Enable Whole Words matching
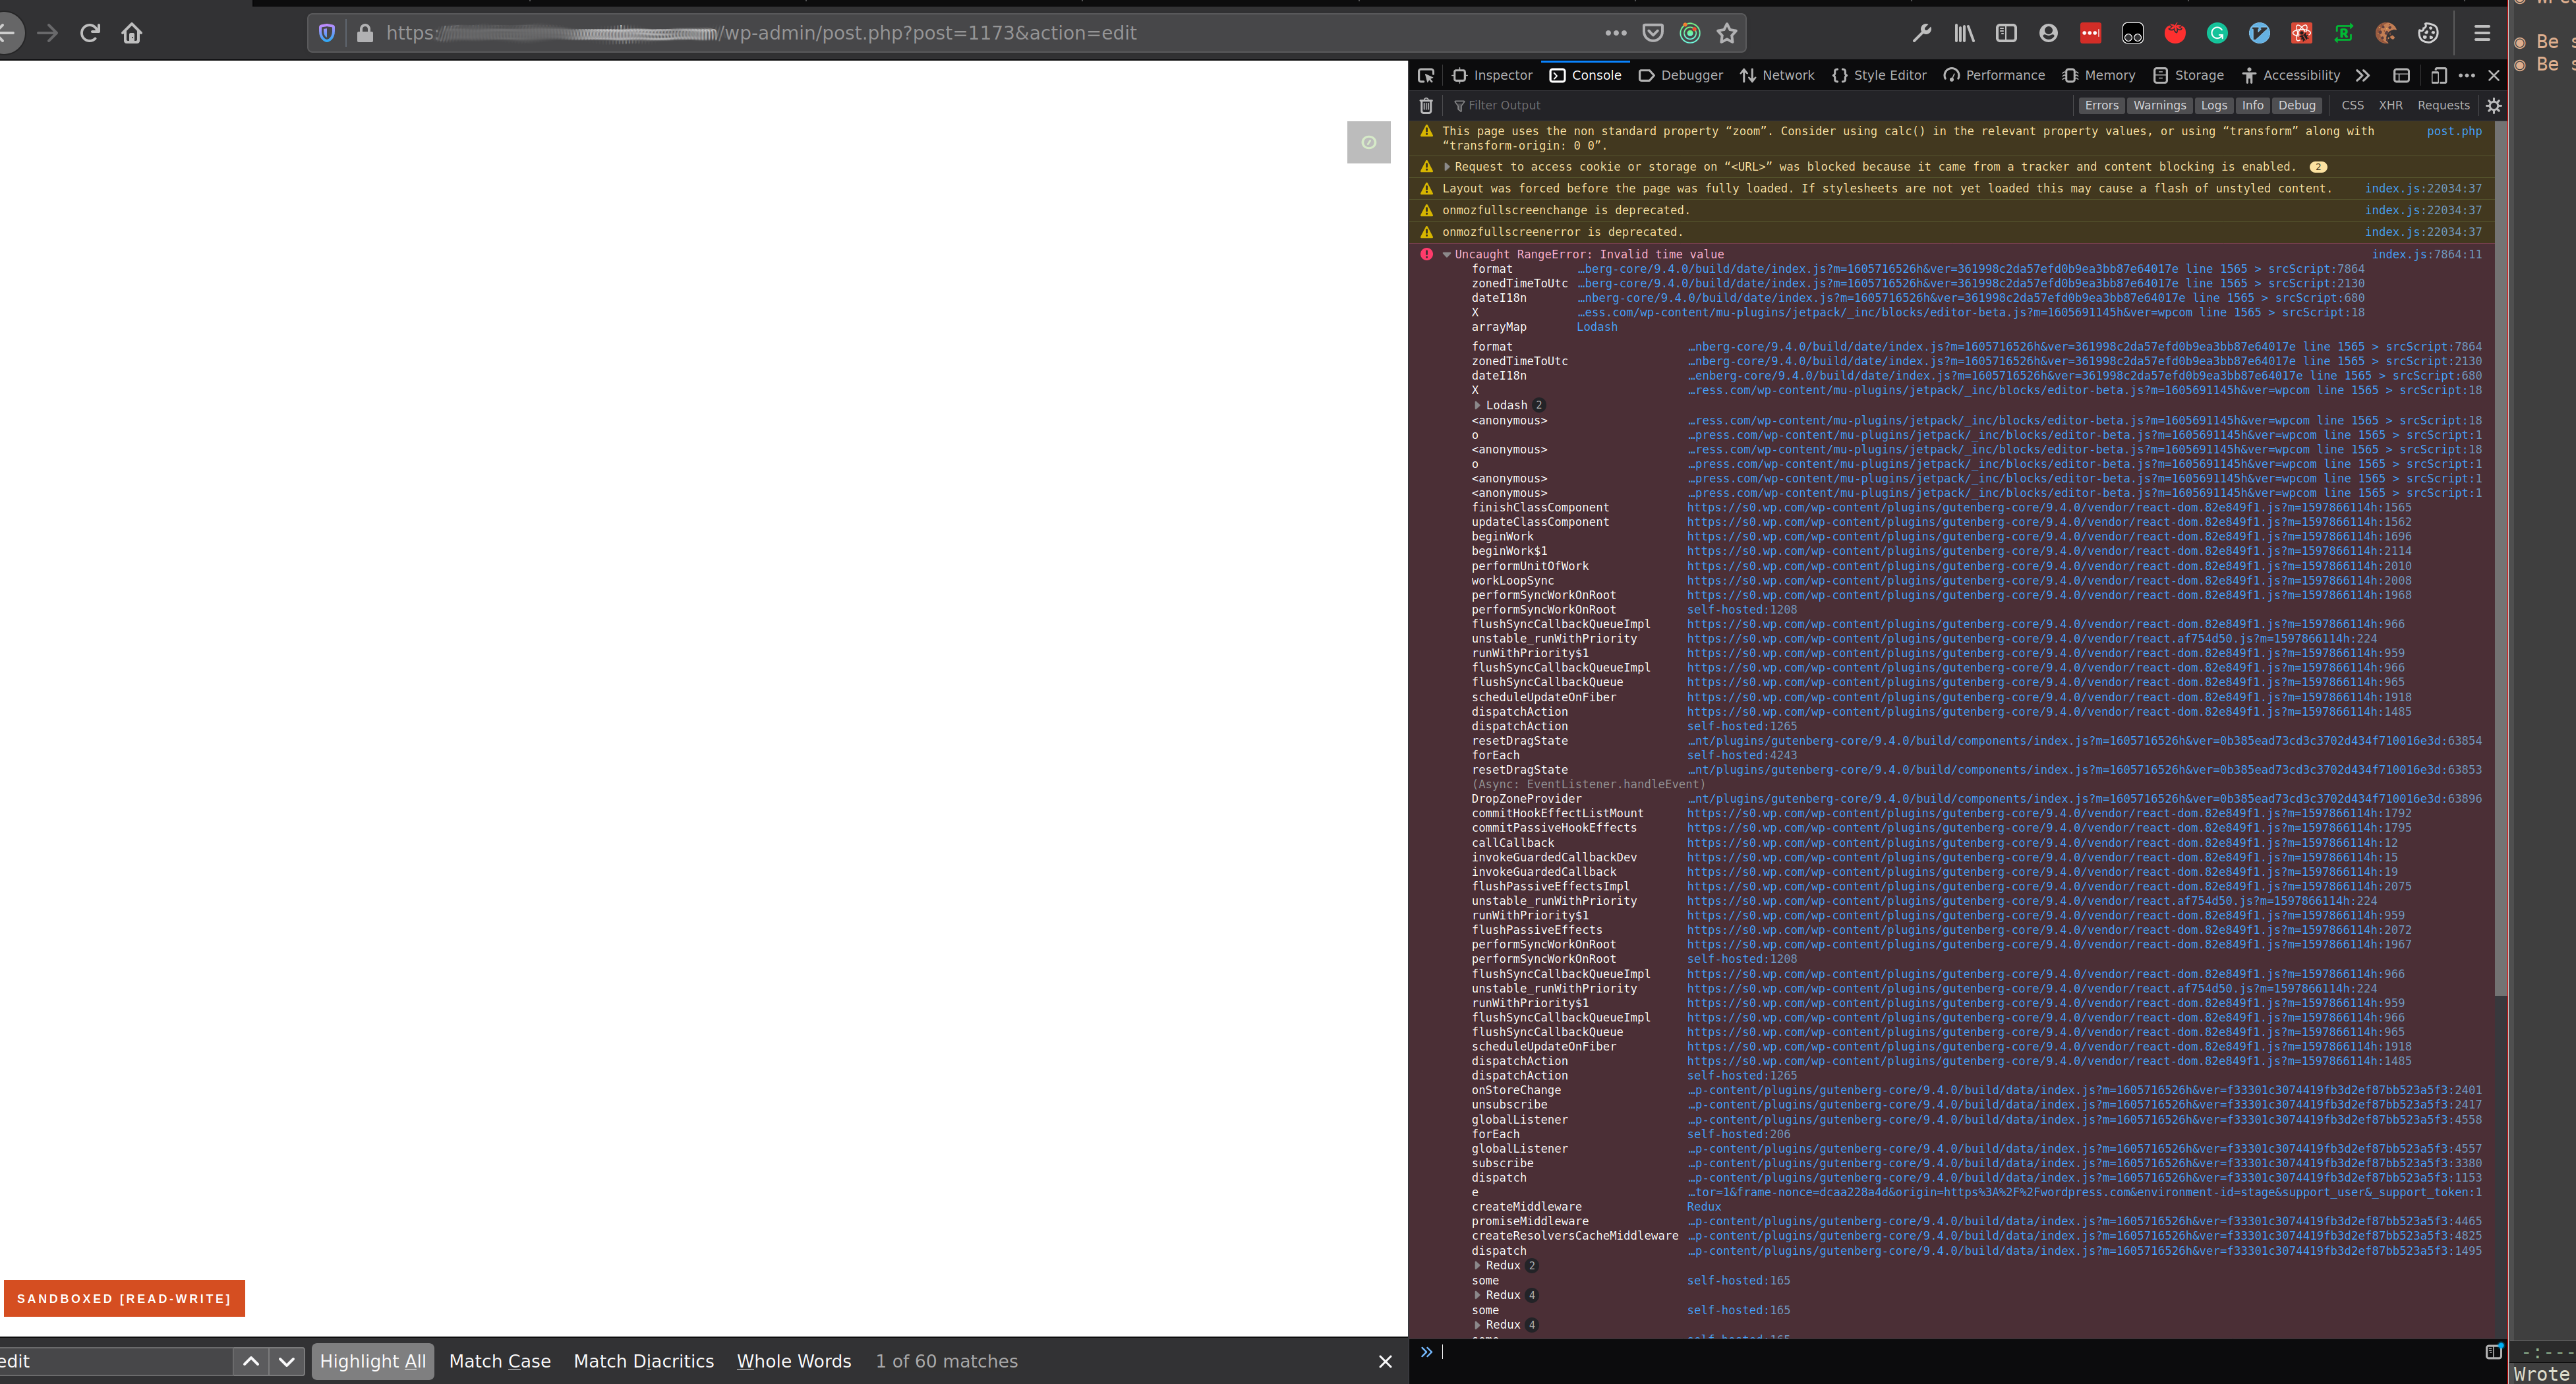This screenshot has width=2576, height=1384. pos(793,1361)
